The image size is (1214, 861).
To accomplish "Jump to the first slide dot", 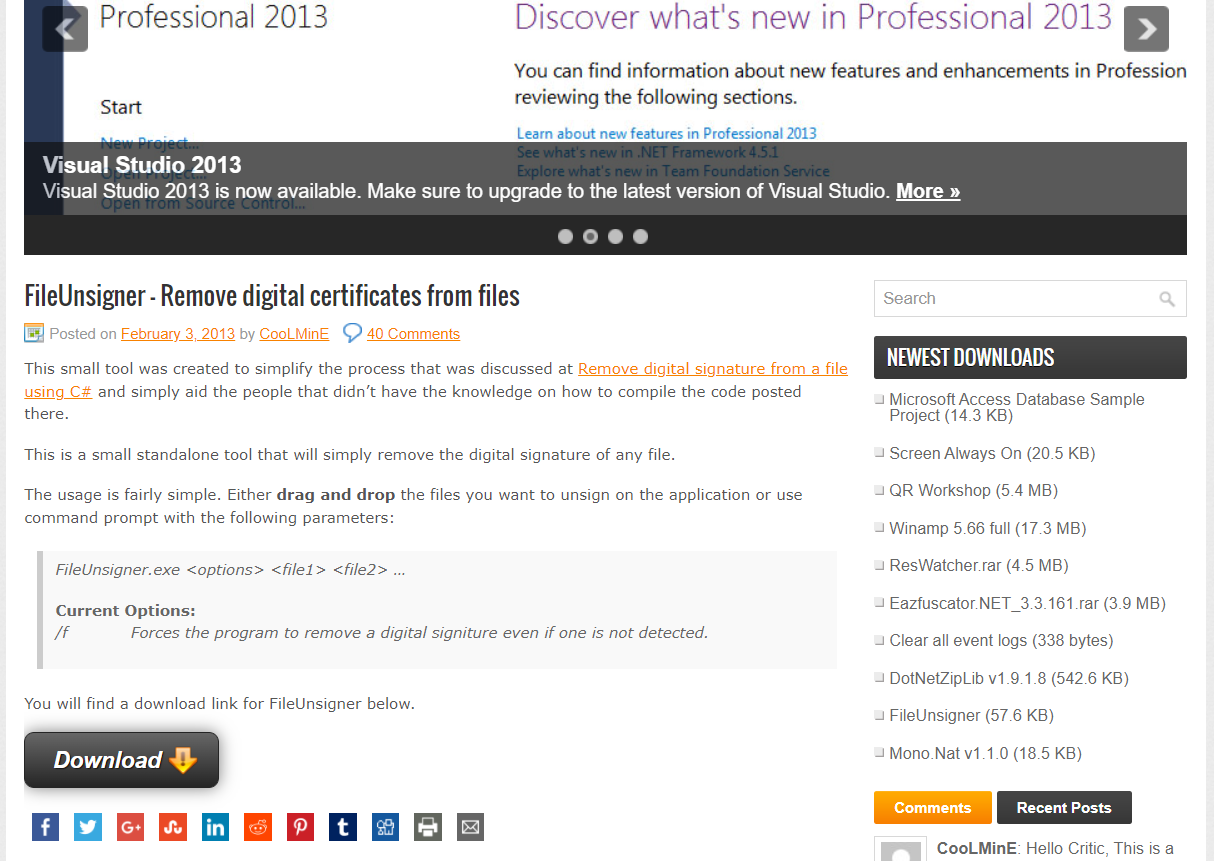I will pyautogui.click(x=565, y=237).
